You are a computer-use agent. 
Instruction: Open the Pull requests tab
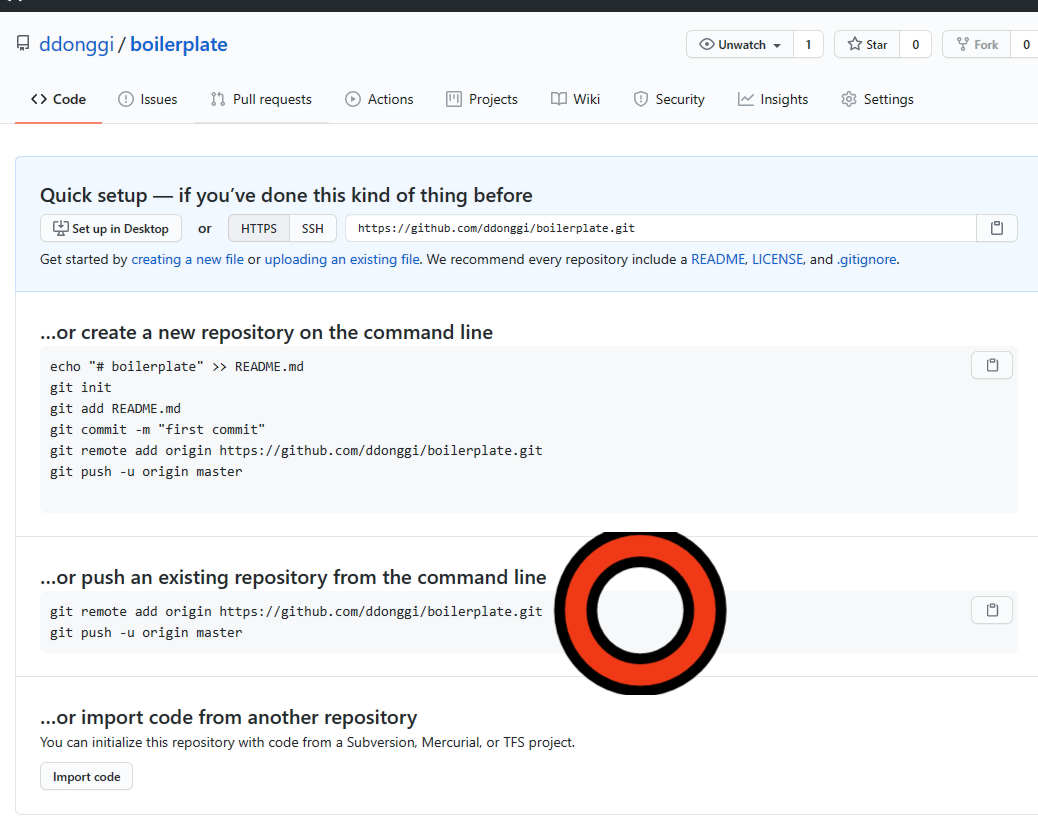point(261,99)
